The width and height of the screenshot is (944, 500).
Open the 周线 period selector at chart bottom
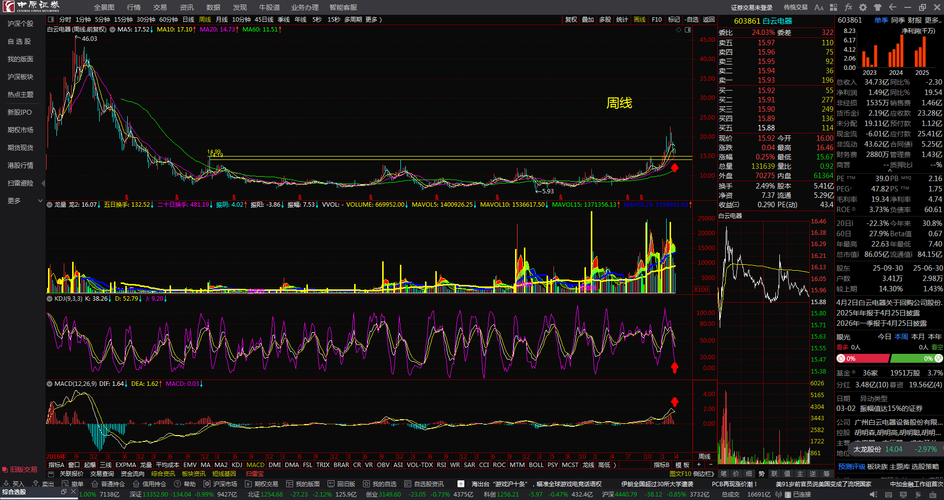coord(703,457)
